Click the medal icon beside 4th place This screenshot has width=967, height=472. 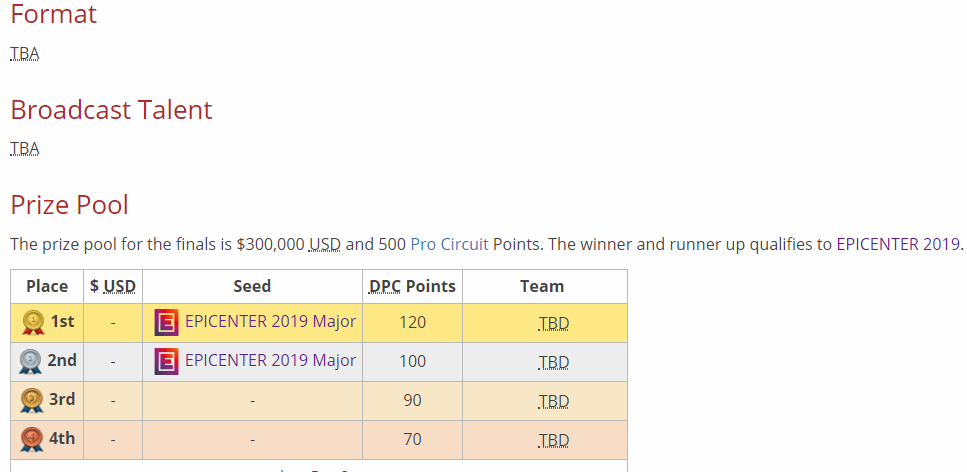[31, 439]
